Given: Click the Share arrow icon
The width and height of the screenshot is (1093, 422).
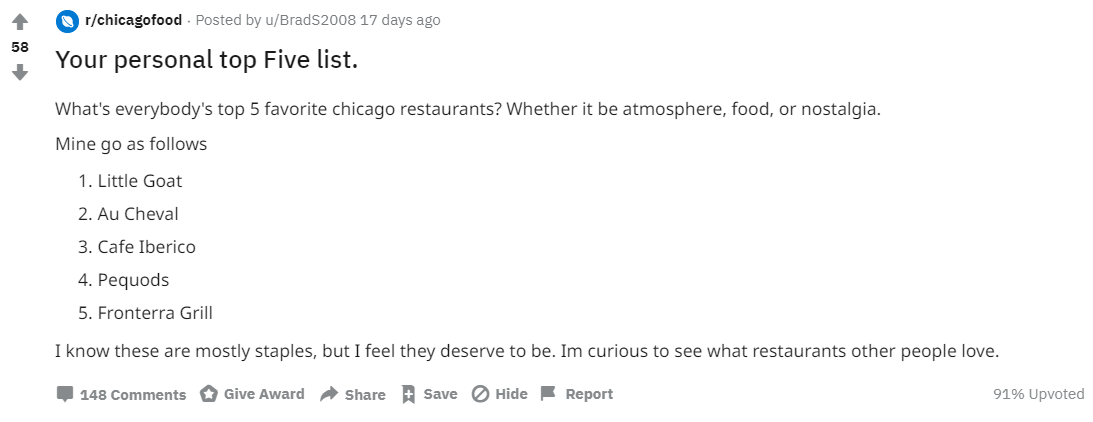Looking at the screenshot, I should click(329, 394).
